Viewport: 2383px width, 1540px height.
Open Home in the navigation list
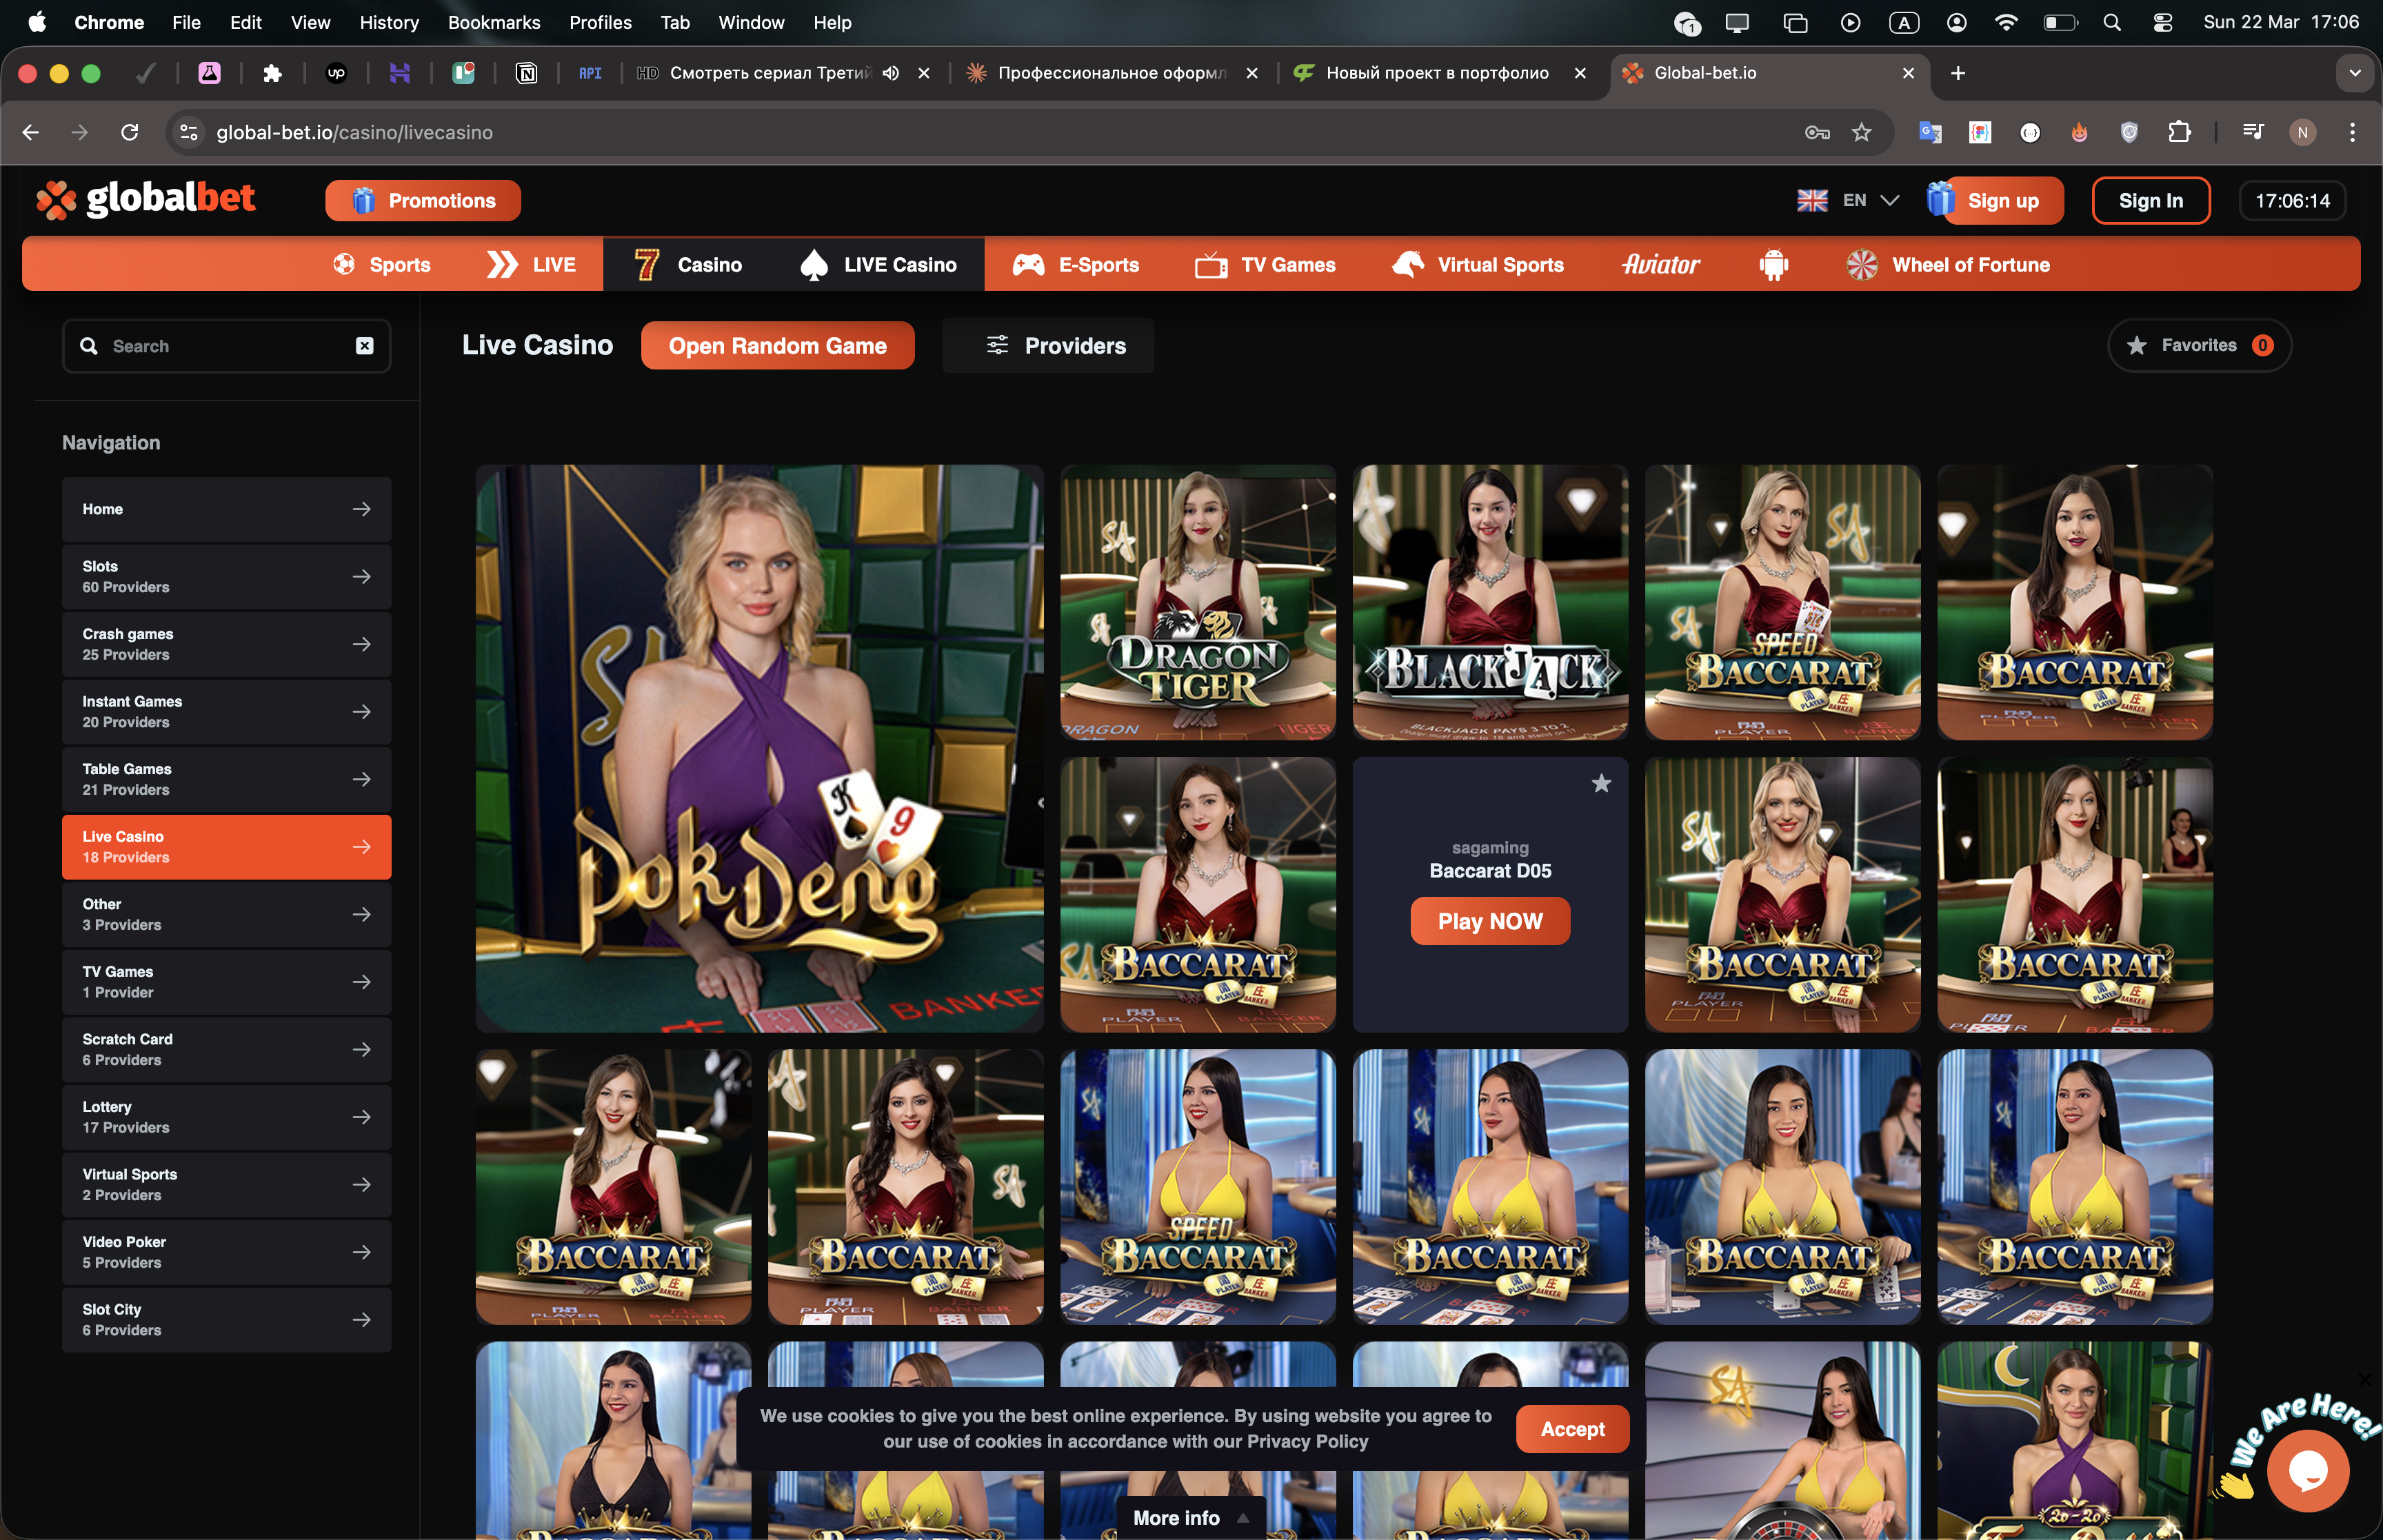(226, 509)
